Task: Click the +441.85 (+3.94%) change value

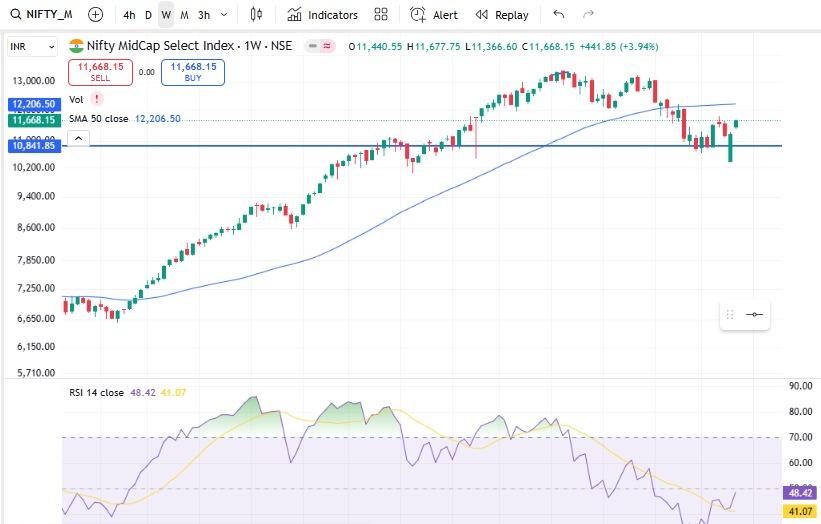Action: [618, 47]
